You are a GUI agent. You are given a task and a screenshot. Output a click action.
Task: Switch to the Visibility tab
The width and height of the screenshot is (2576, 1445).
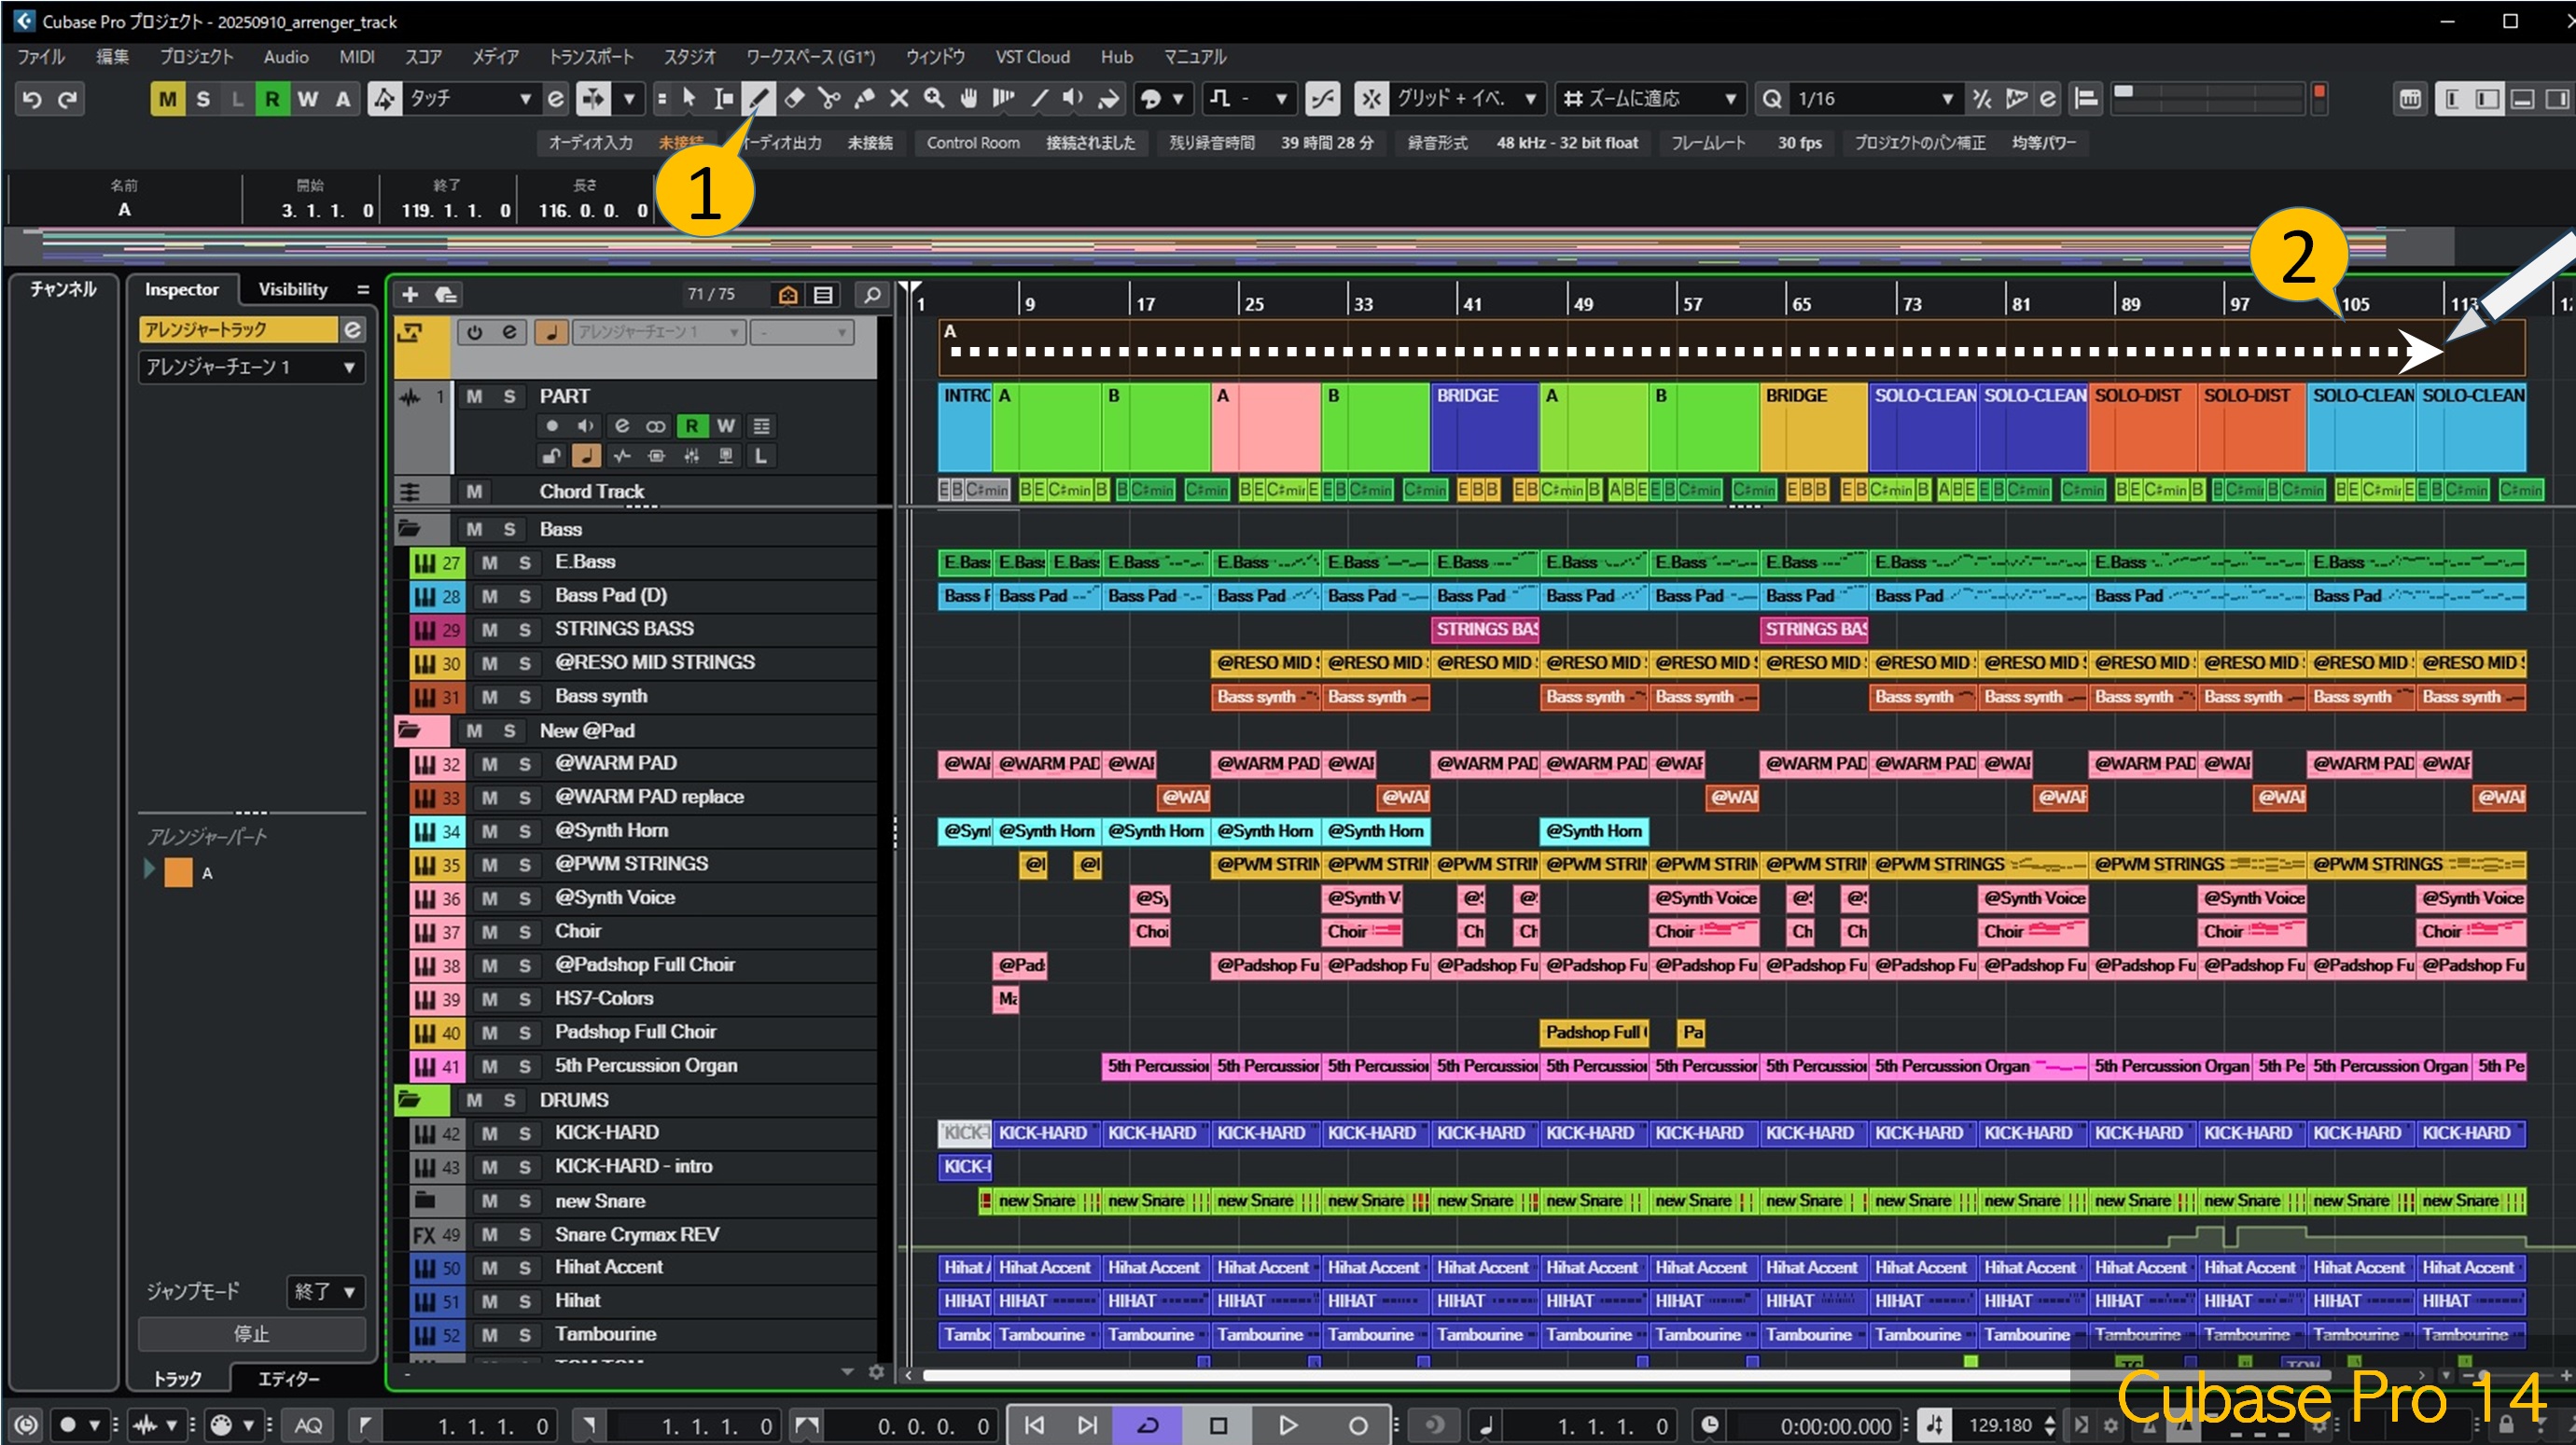click(292, 289)
